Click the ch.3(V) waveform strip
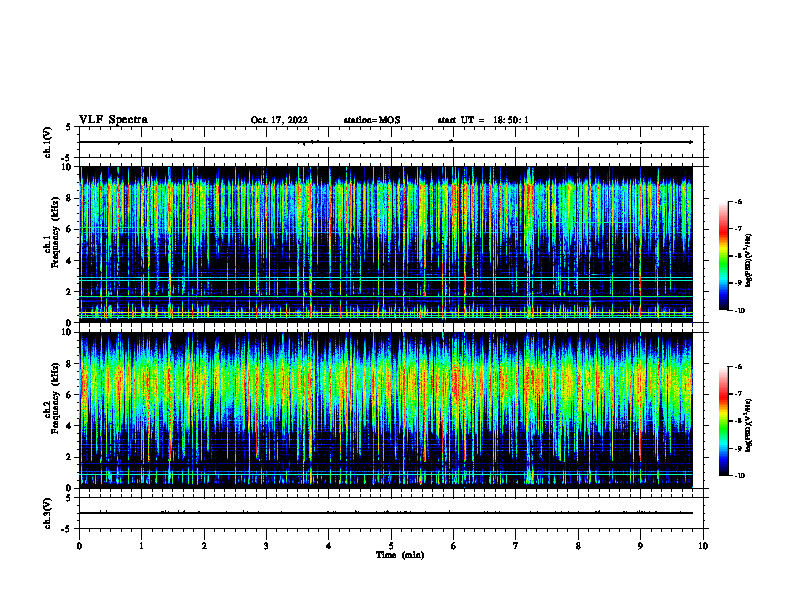The width and height of the screenshot is (792, 612). pos(391,513)
